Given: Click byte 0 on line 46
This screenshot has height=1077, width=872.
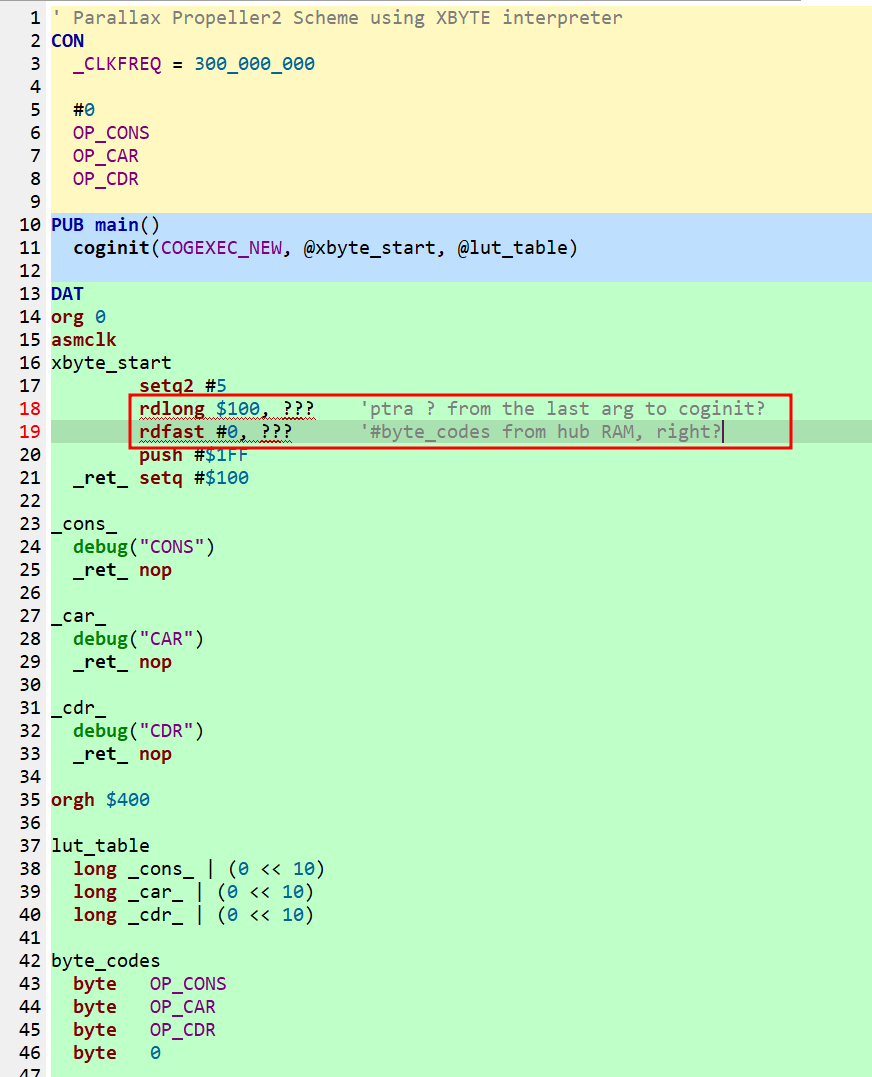Looking at the screenshot, I should tap(117, 1054).
